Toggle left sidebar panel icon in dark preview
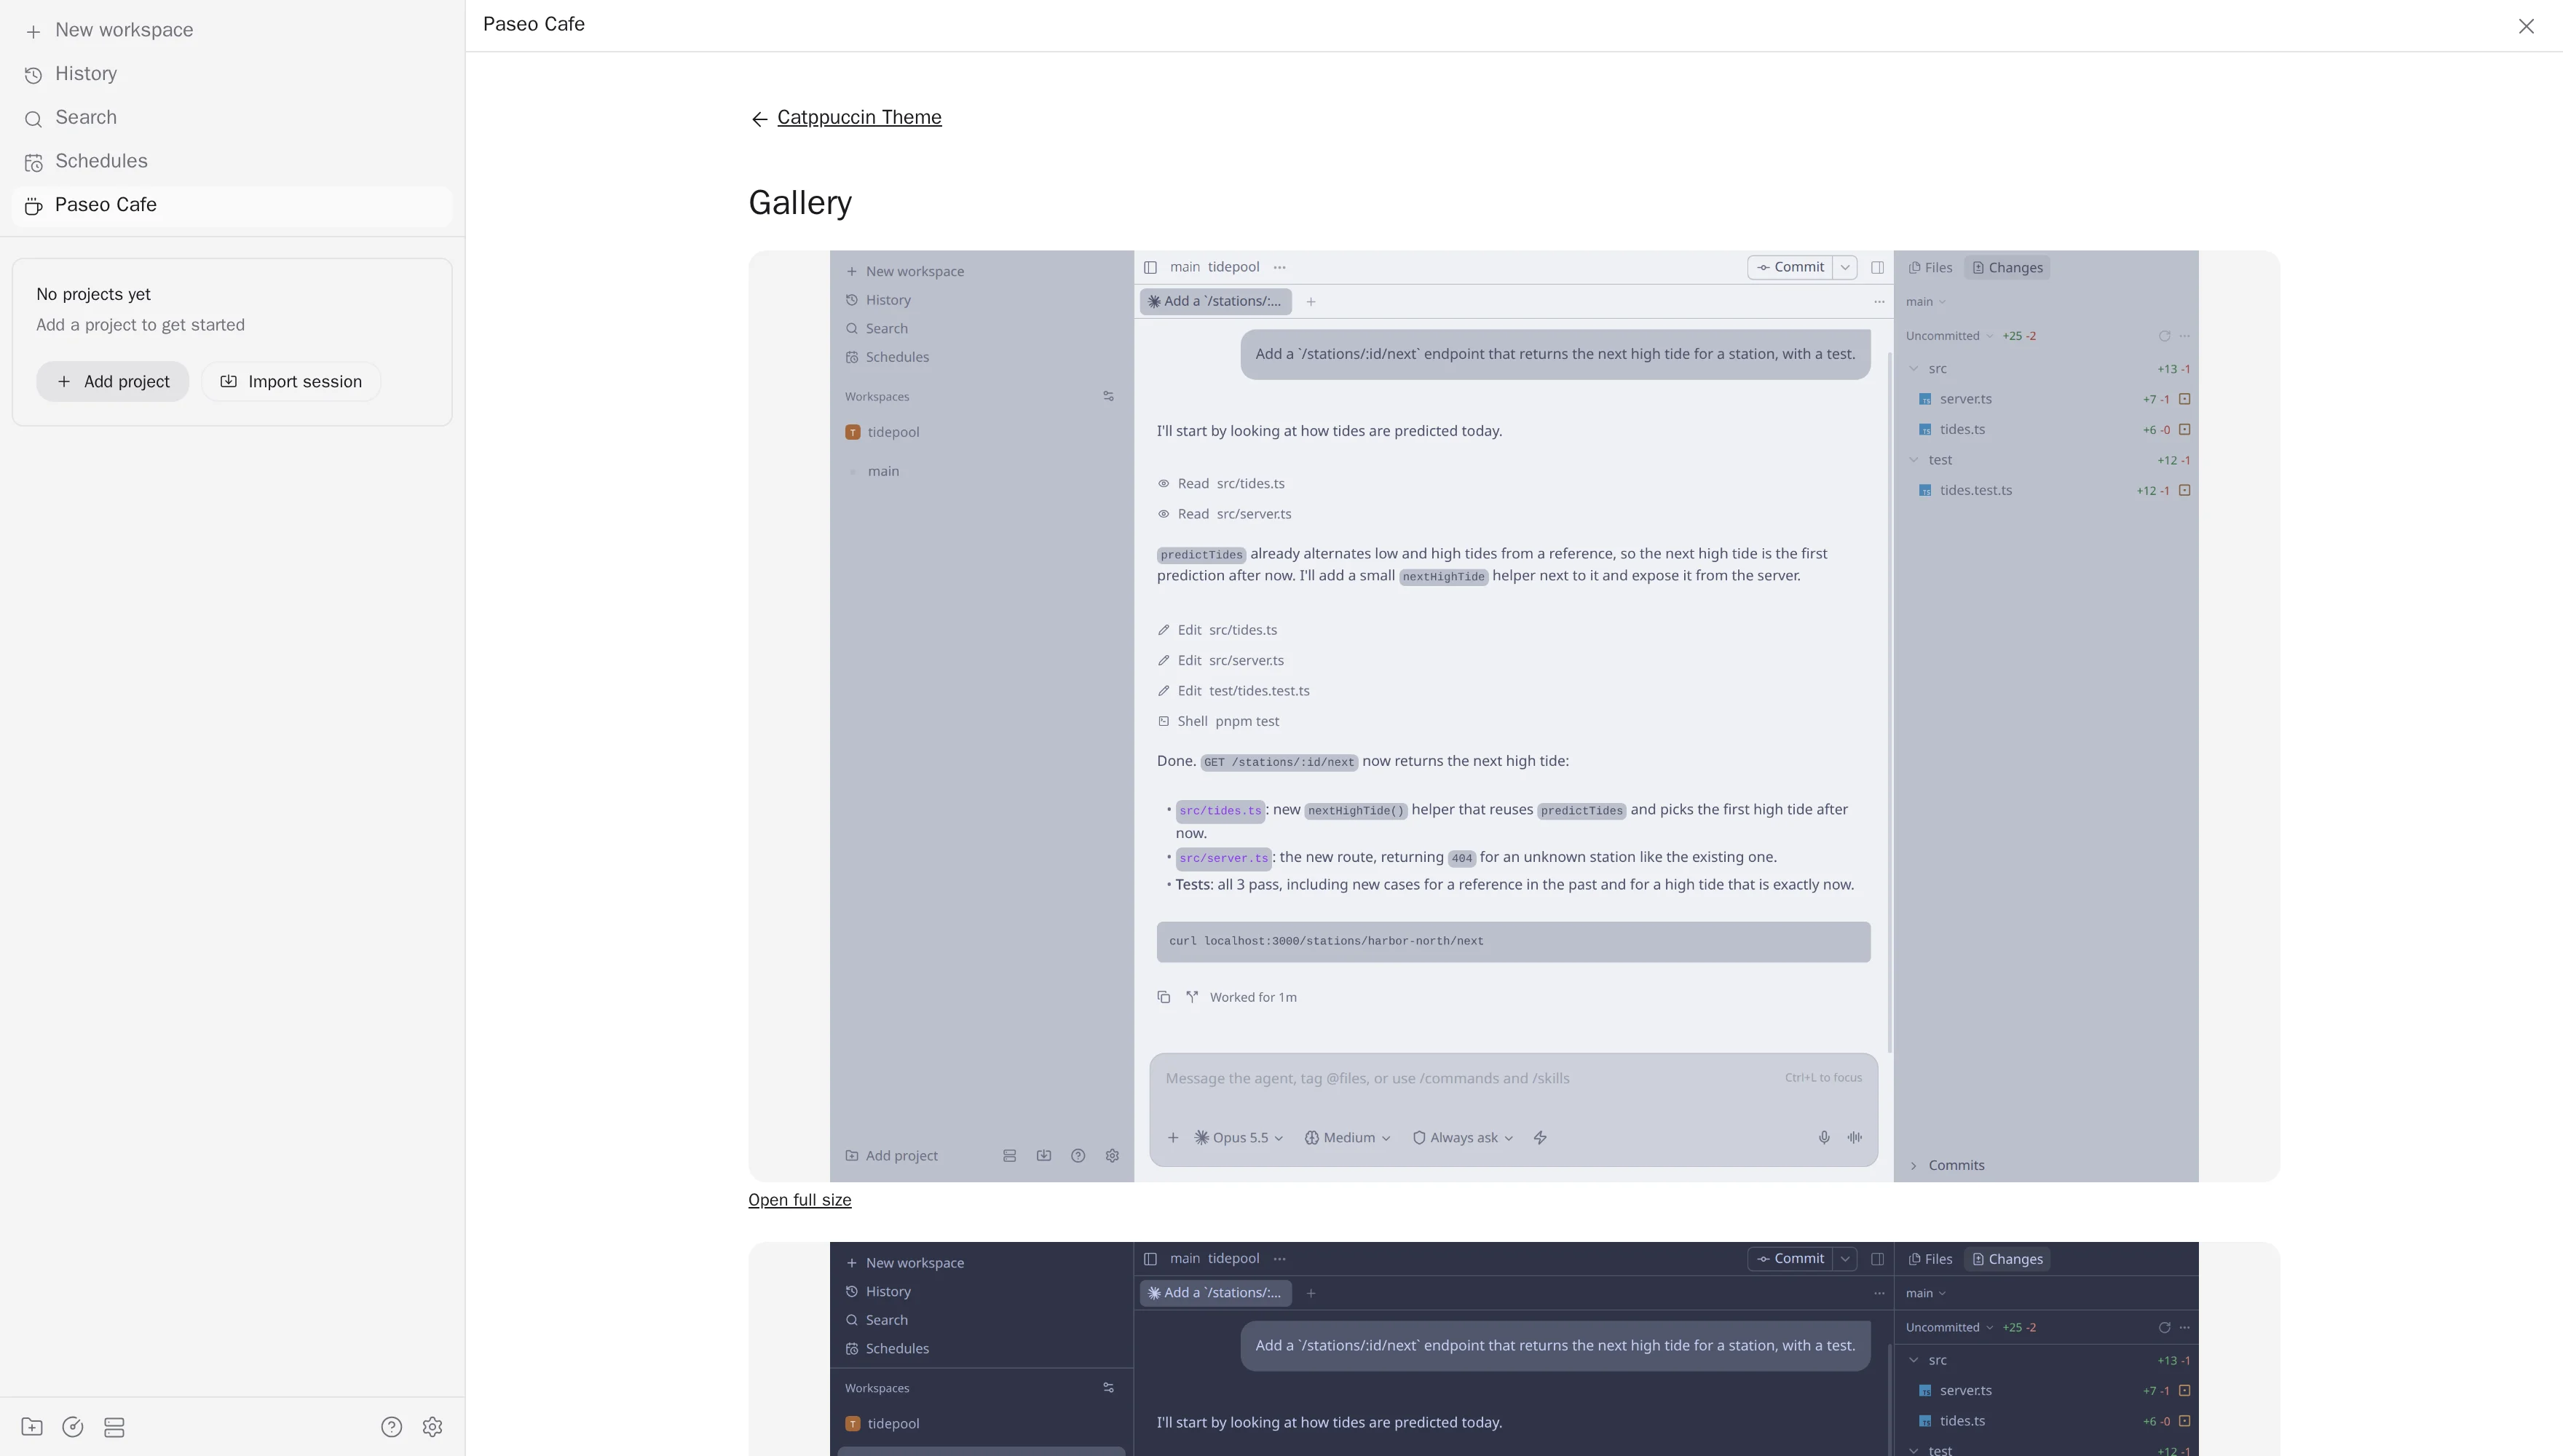 coord(1151,1259)
